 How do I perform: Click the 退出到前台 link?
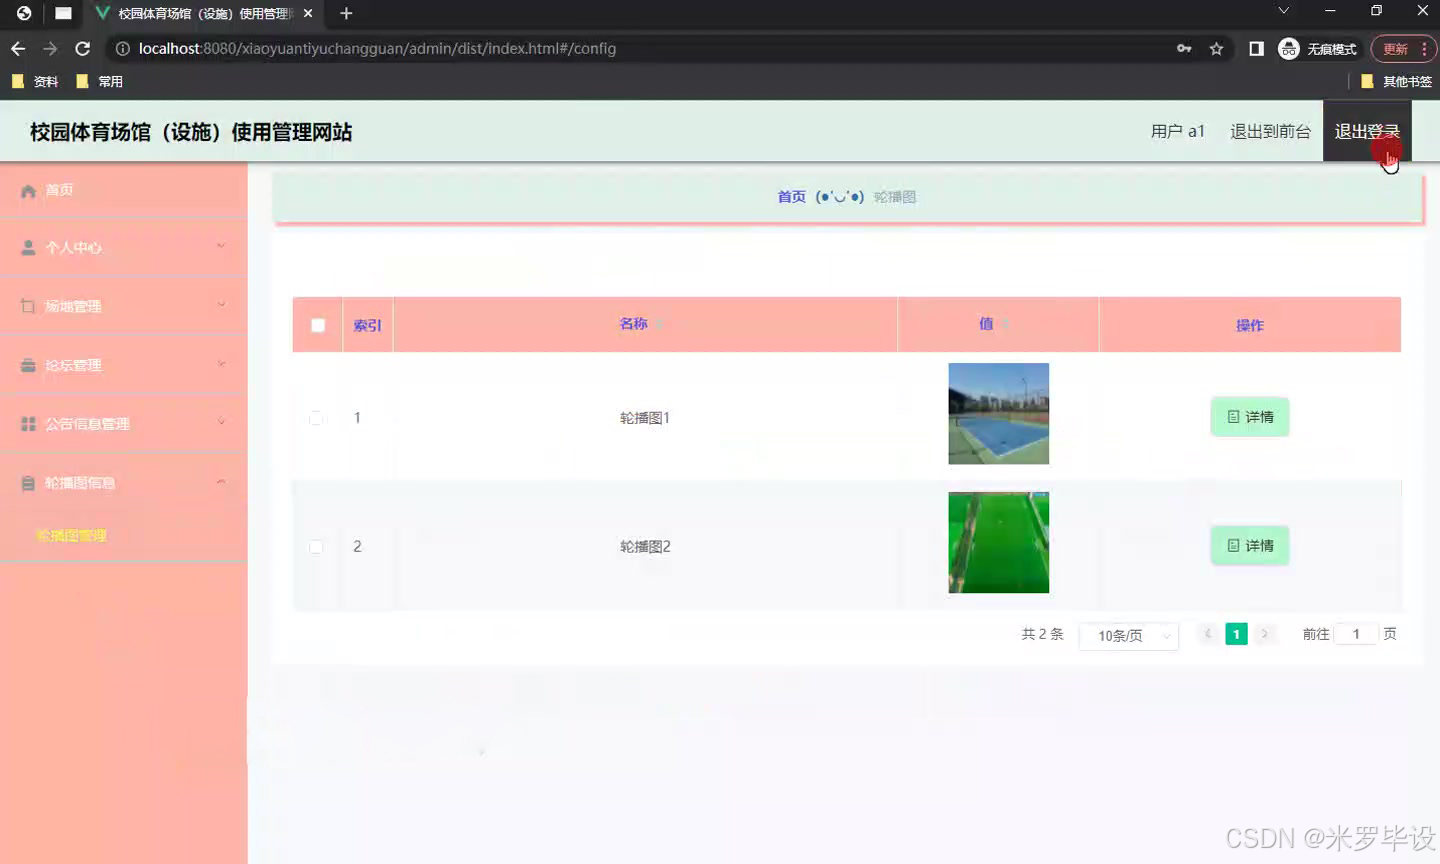click(1270, 130)
